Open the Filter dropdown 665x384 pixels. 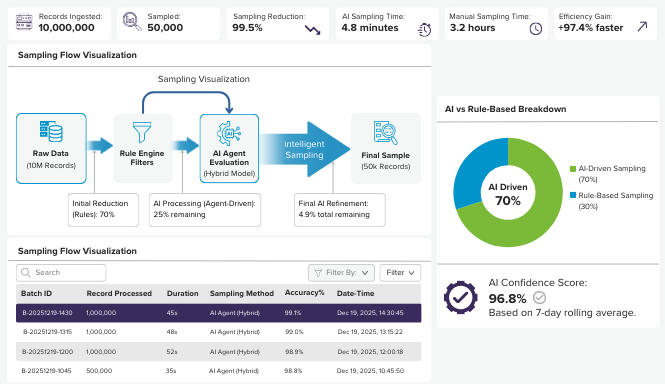[x=400, y=273]
